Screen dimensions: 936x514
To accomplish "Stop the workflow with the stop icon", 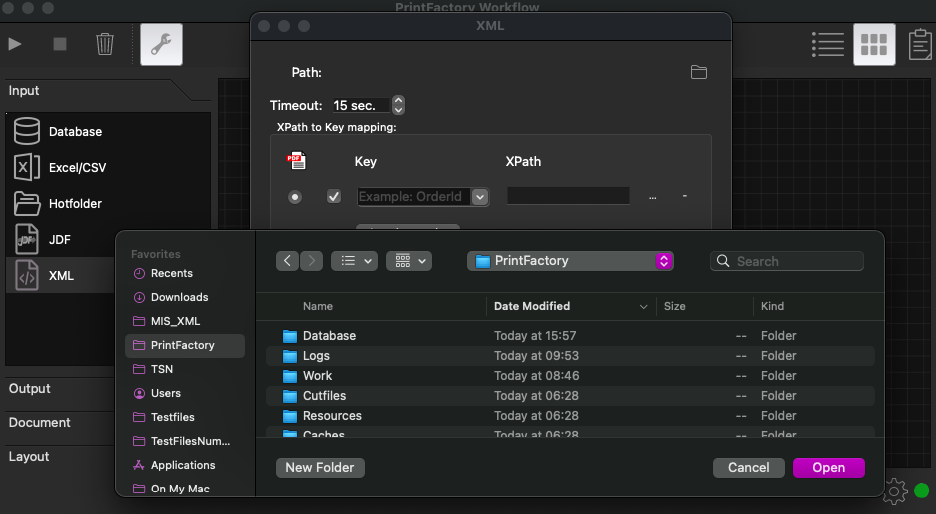I will click(x=60, y=44).
